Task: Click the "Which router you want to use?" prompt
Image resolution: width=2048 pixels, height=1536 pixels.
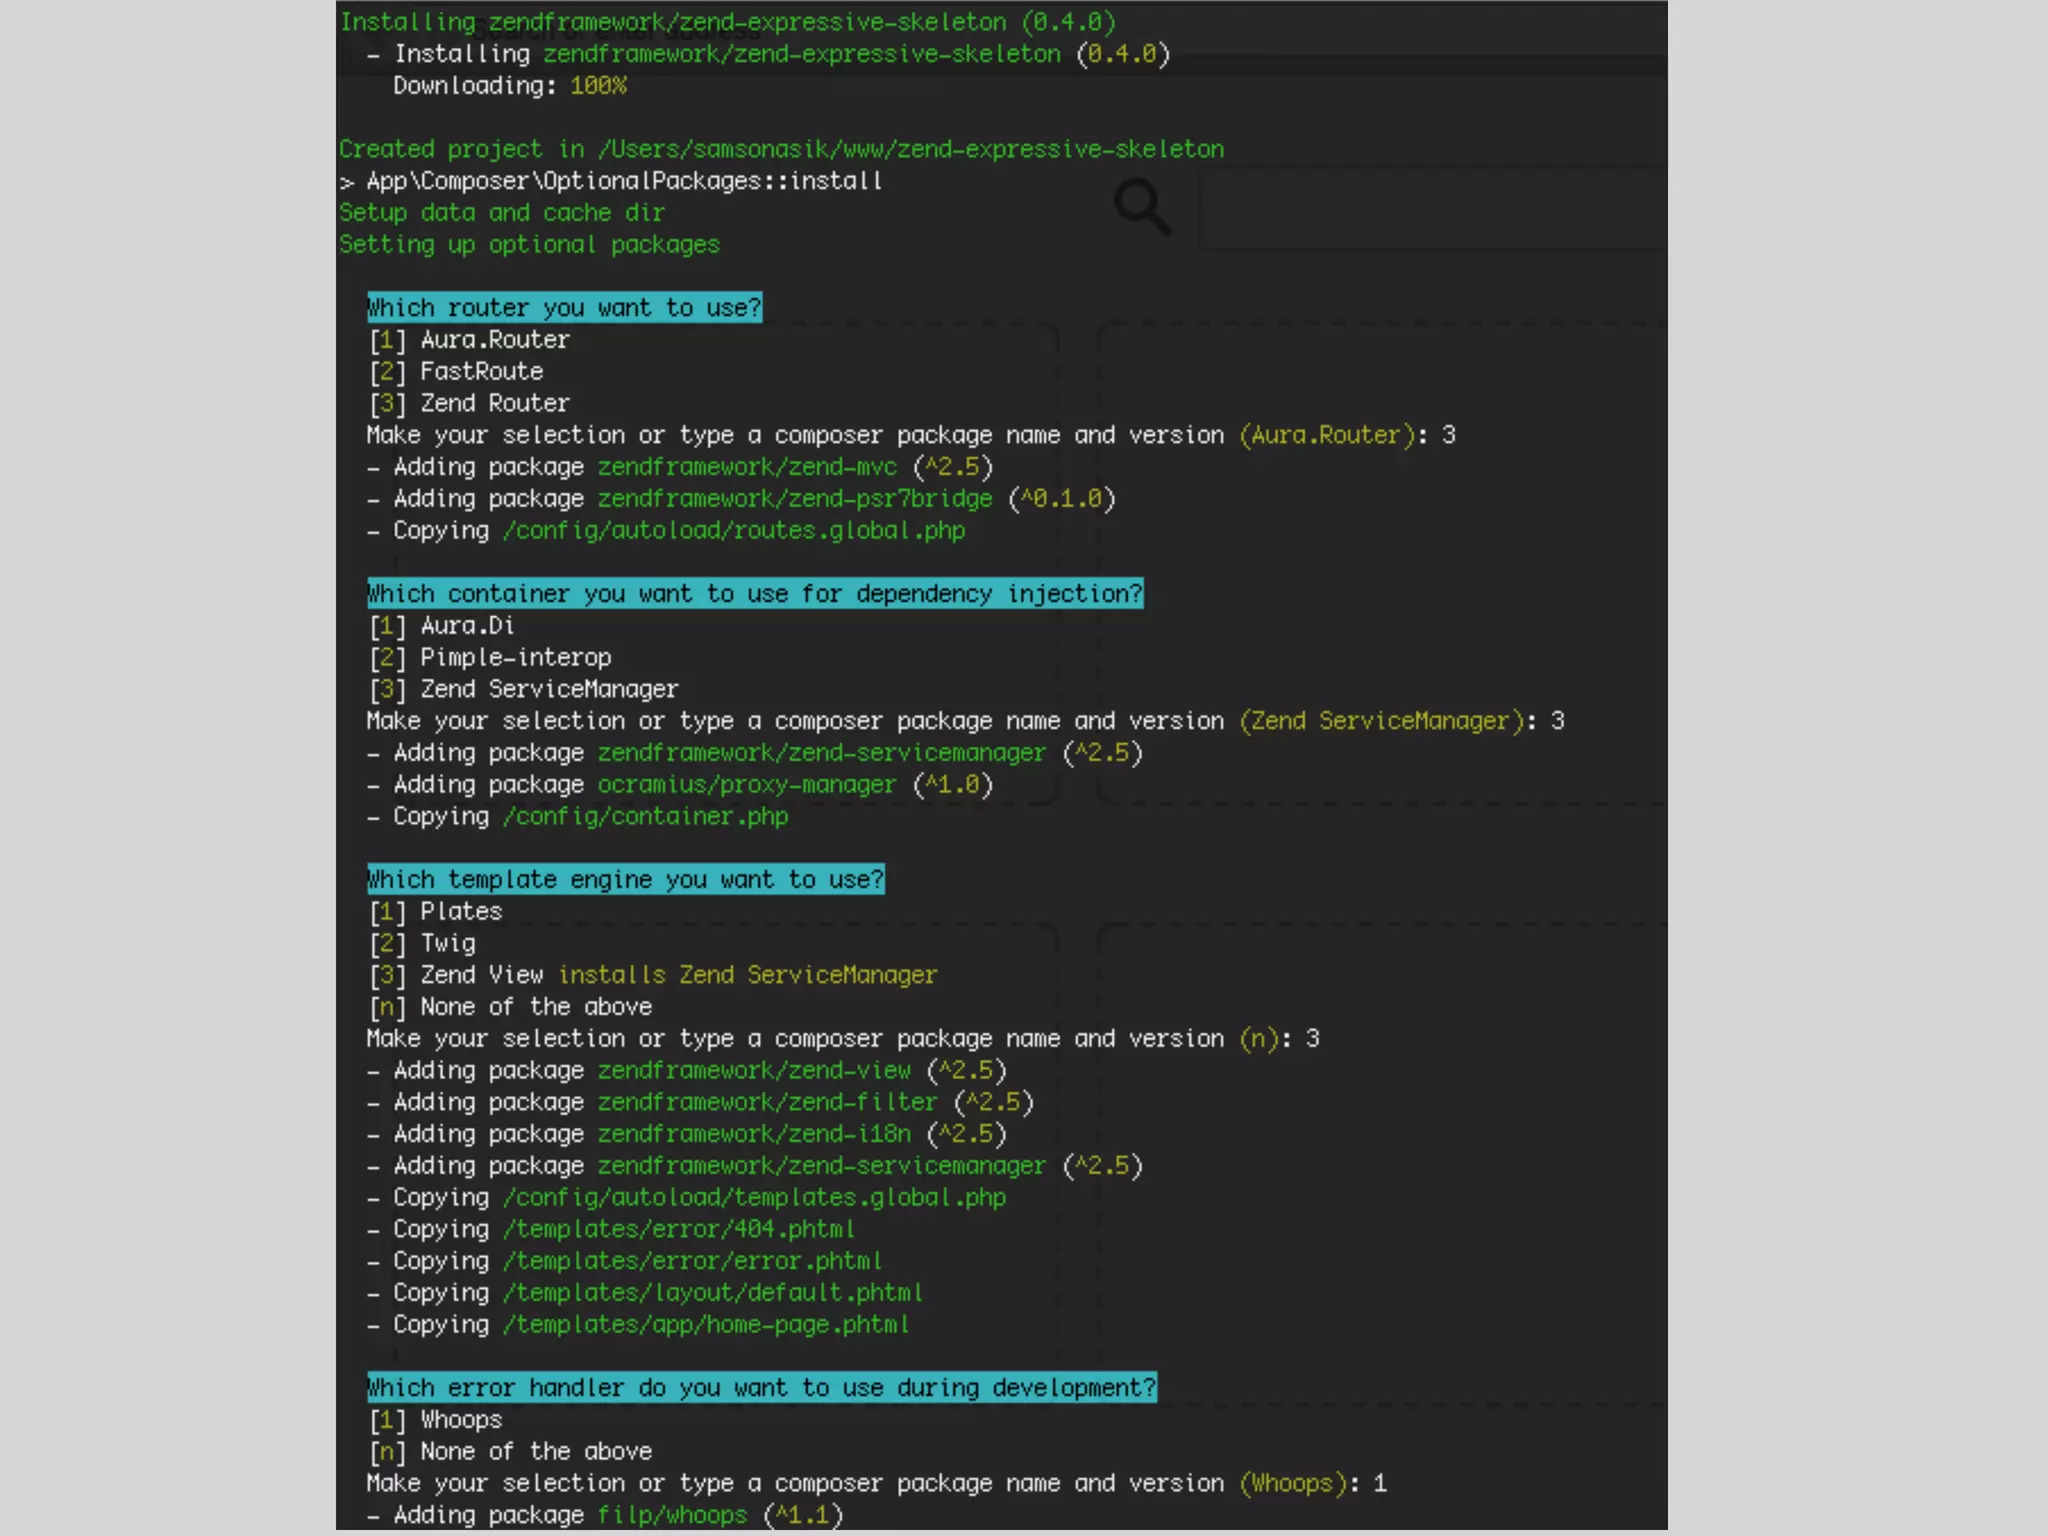Action: (x=564, y=307)
